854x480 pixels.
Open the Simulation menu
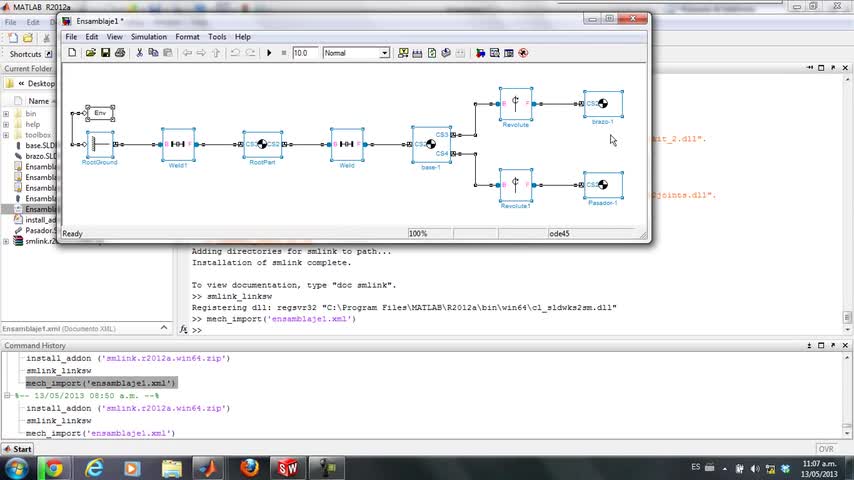tap(149, 37)
